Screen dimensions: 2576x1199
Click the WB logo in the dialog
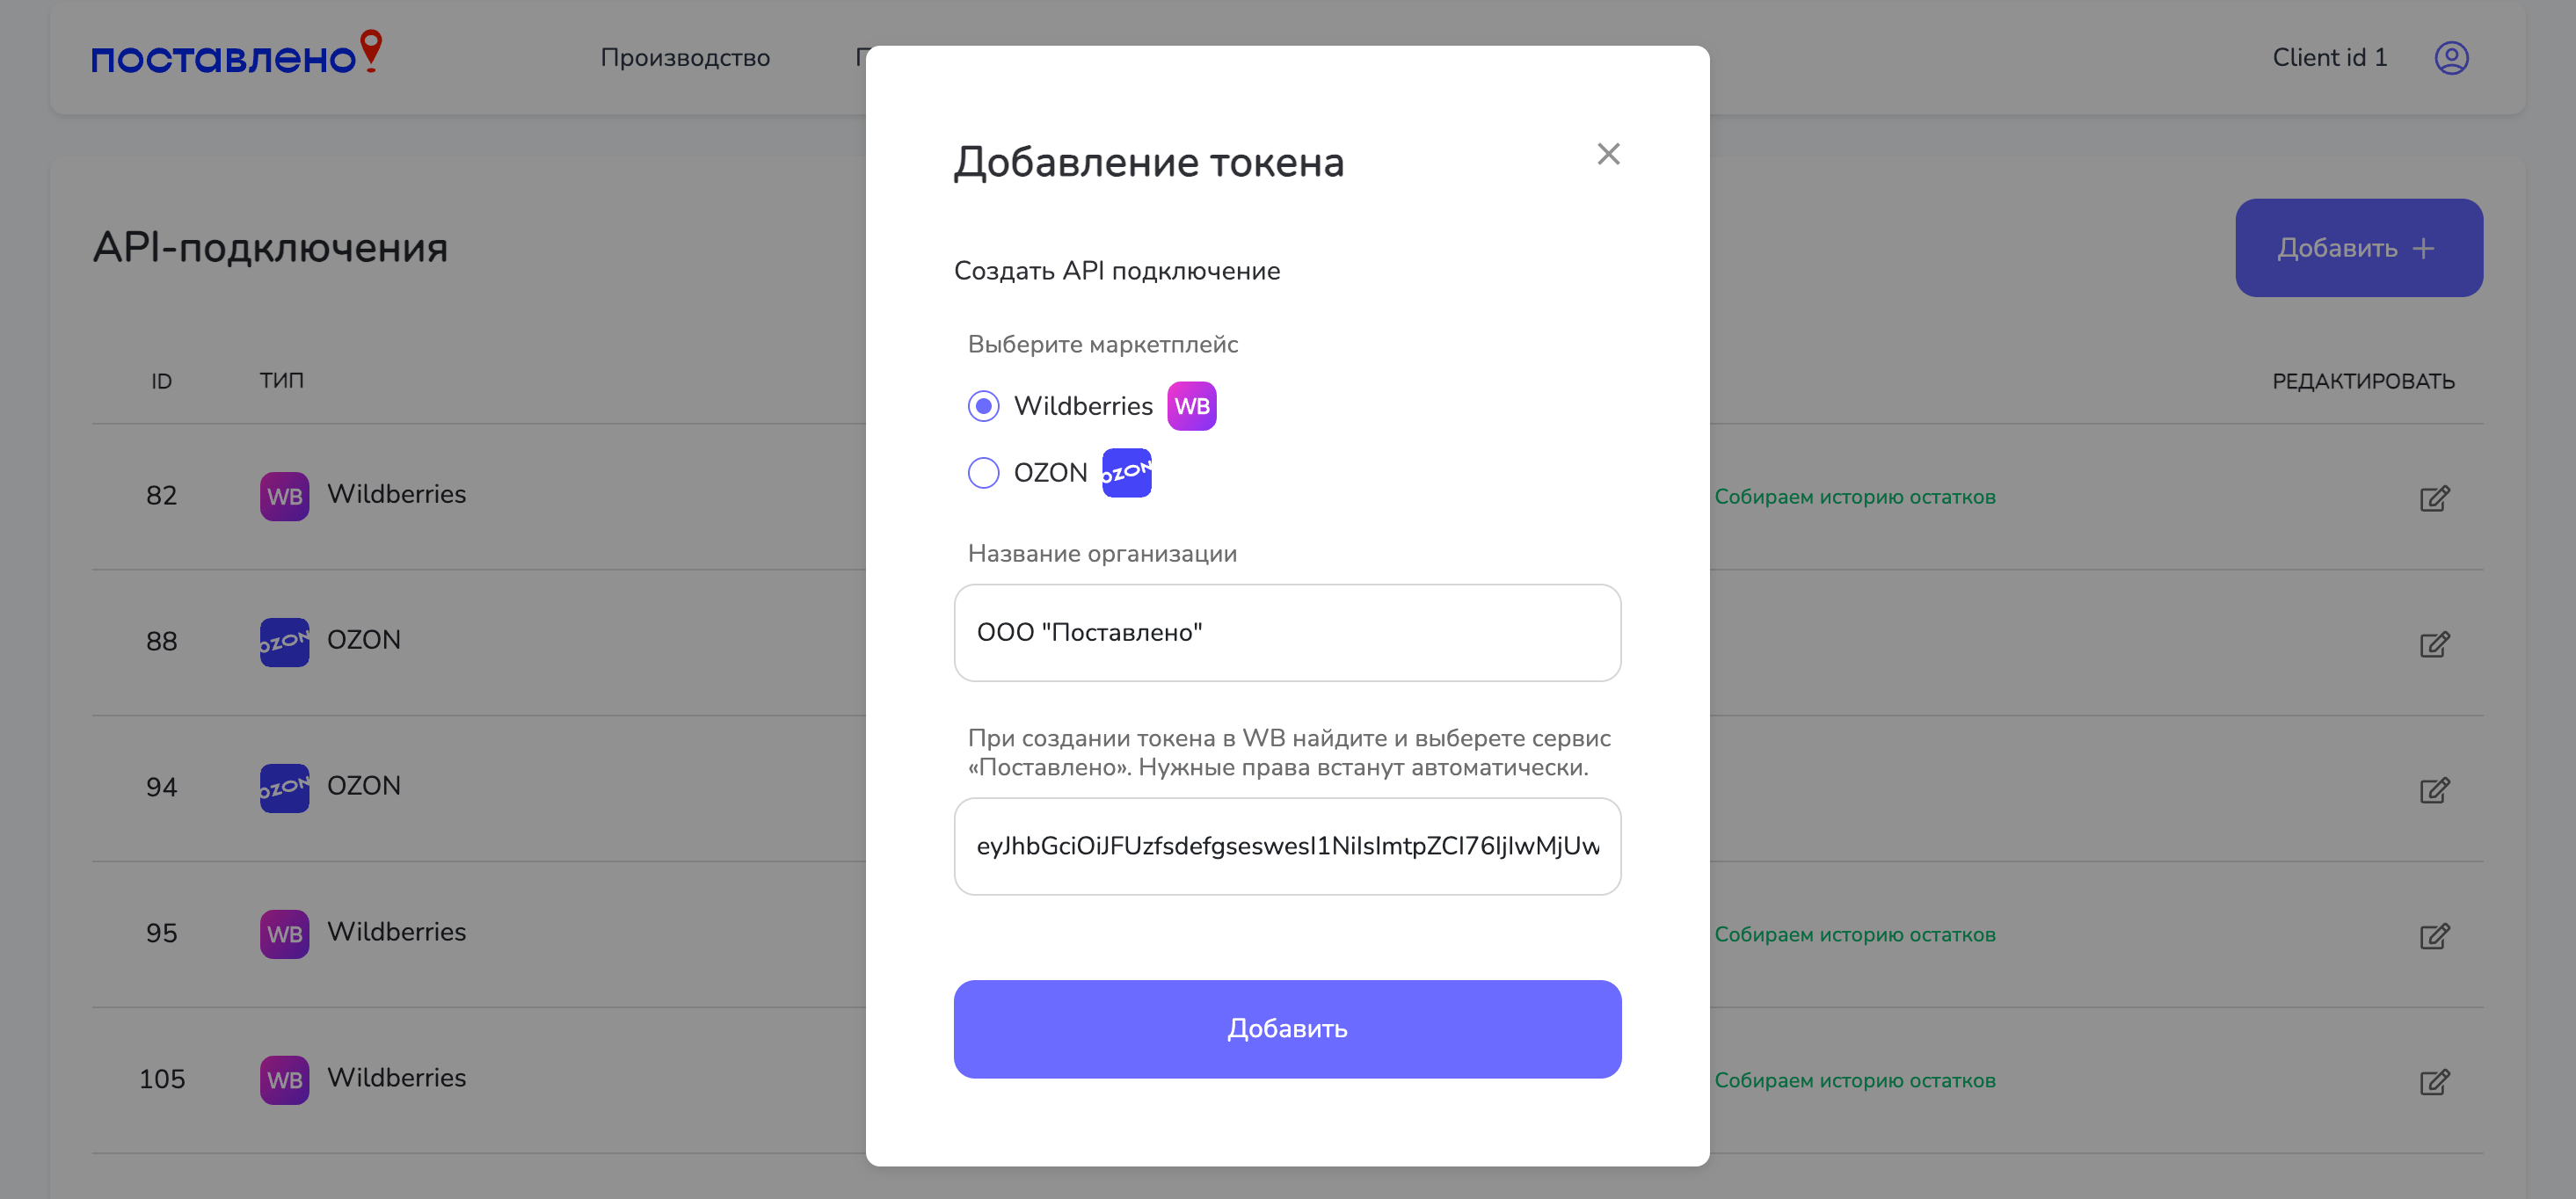(x=1191, y=406)
